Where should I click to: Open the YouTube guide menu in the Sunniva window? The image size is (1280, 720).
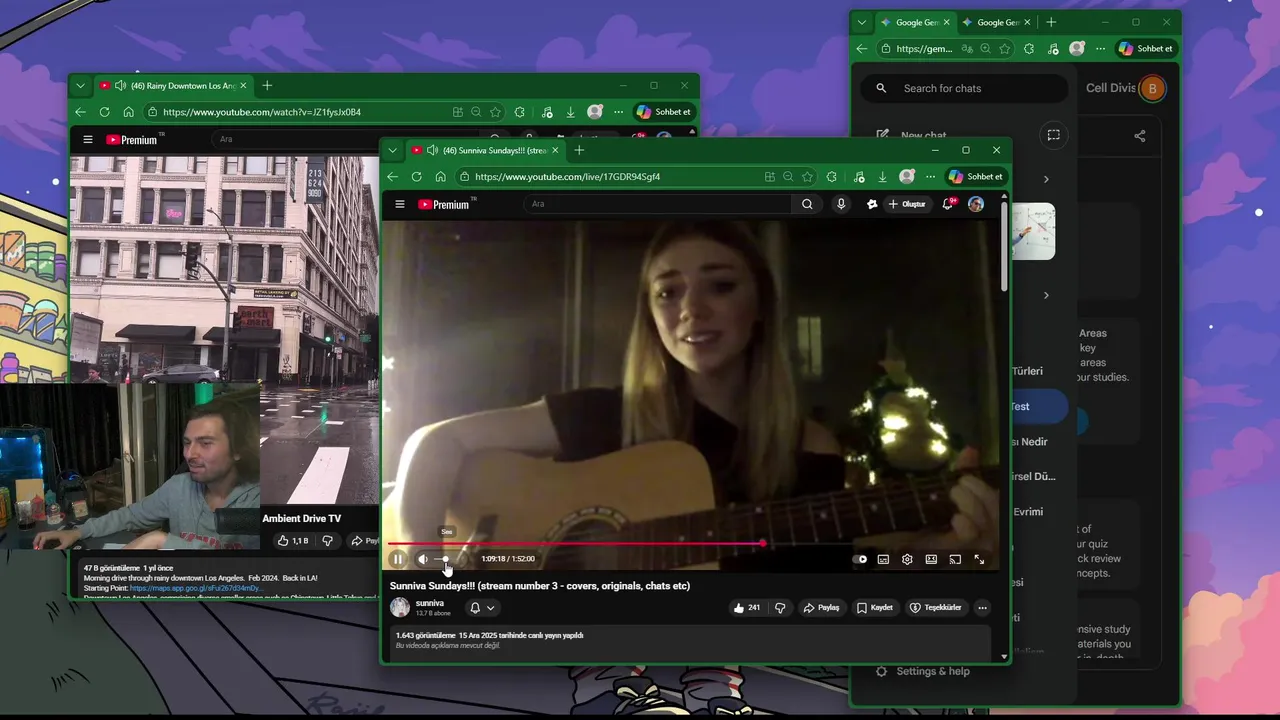[400, 204]
